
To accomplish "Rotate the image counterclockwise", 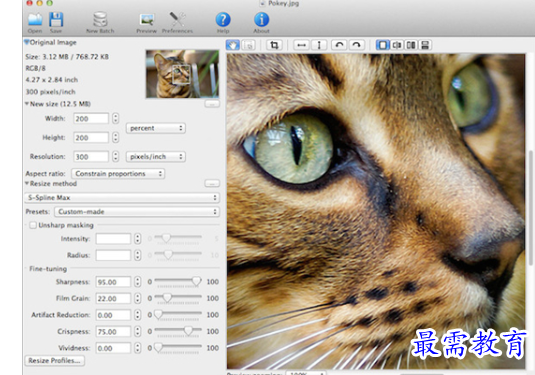I will point(339,45).
